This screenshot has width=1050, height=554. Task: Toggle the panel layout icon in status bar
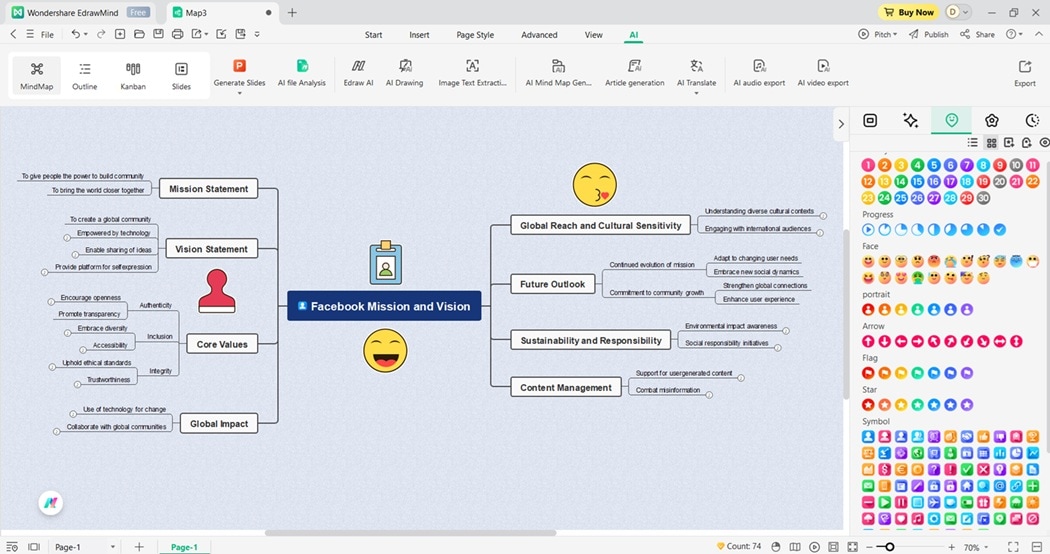coord(34,547)
